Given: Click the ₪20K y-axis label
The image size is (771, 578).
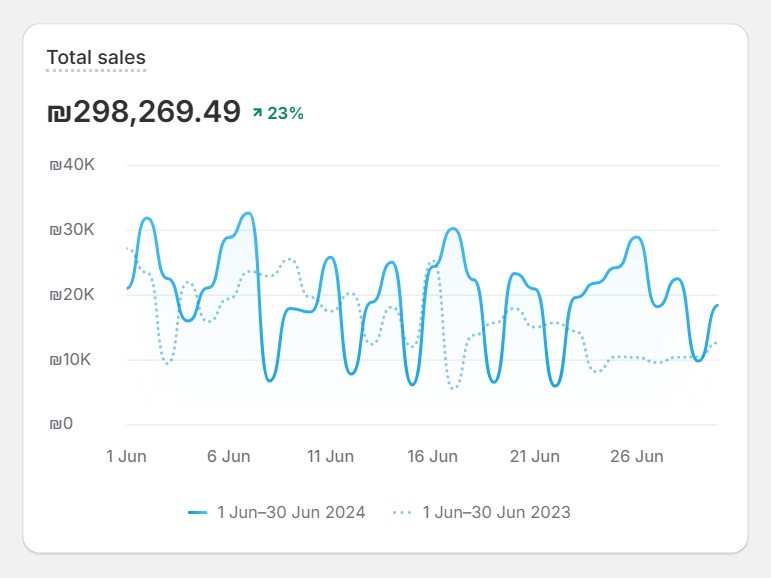Looking at the screenshot, I should pos(71,295).
